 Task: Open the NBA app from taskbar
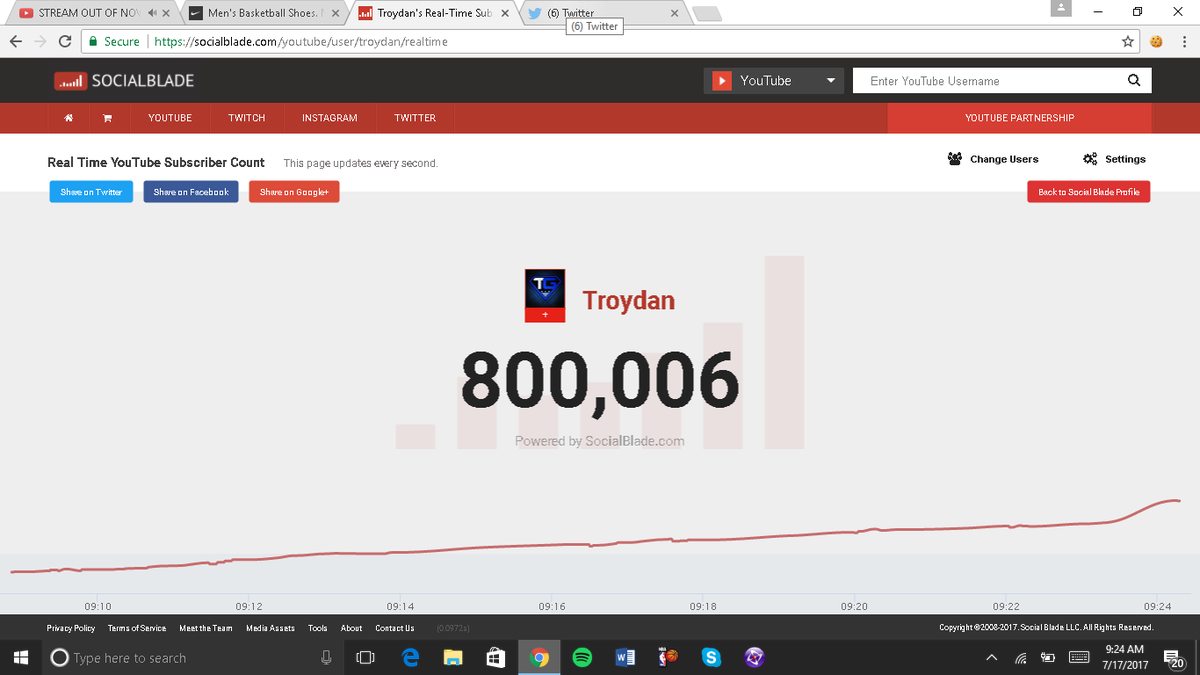click(x=668, y=657)
